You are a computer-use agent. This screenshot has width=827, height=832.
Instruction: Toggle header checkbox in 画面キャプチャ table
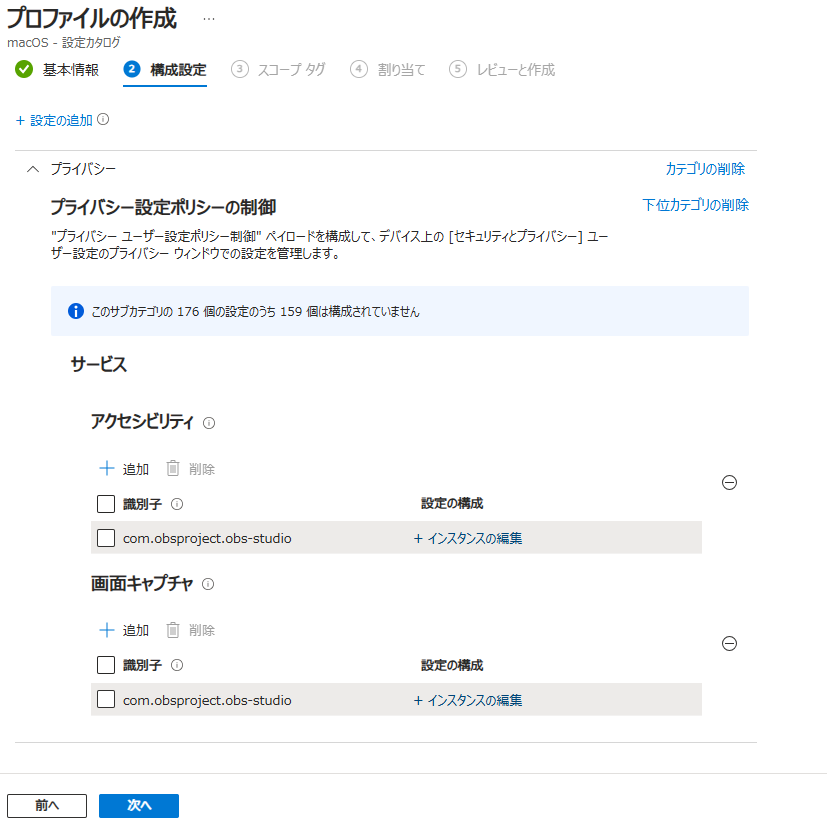[106, 665]
